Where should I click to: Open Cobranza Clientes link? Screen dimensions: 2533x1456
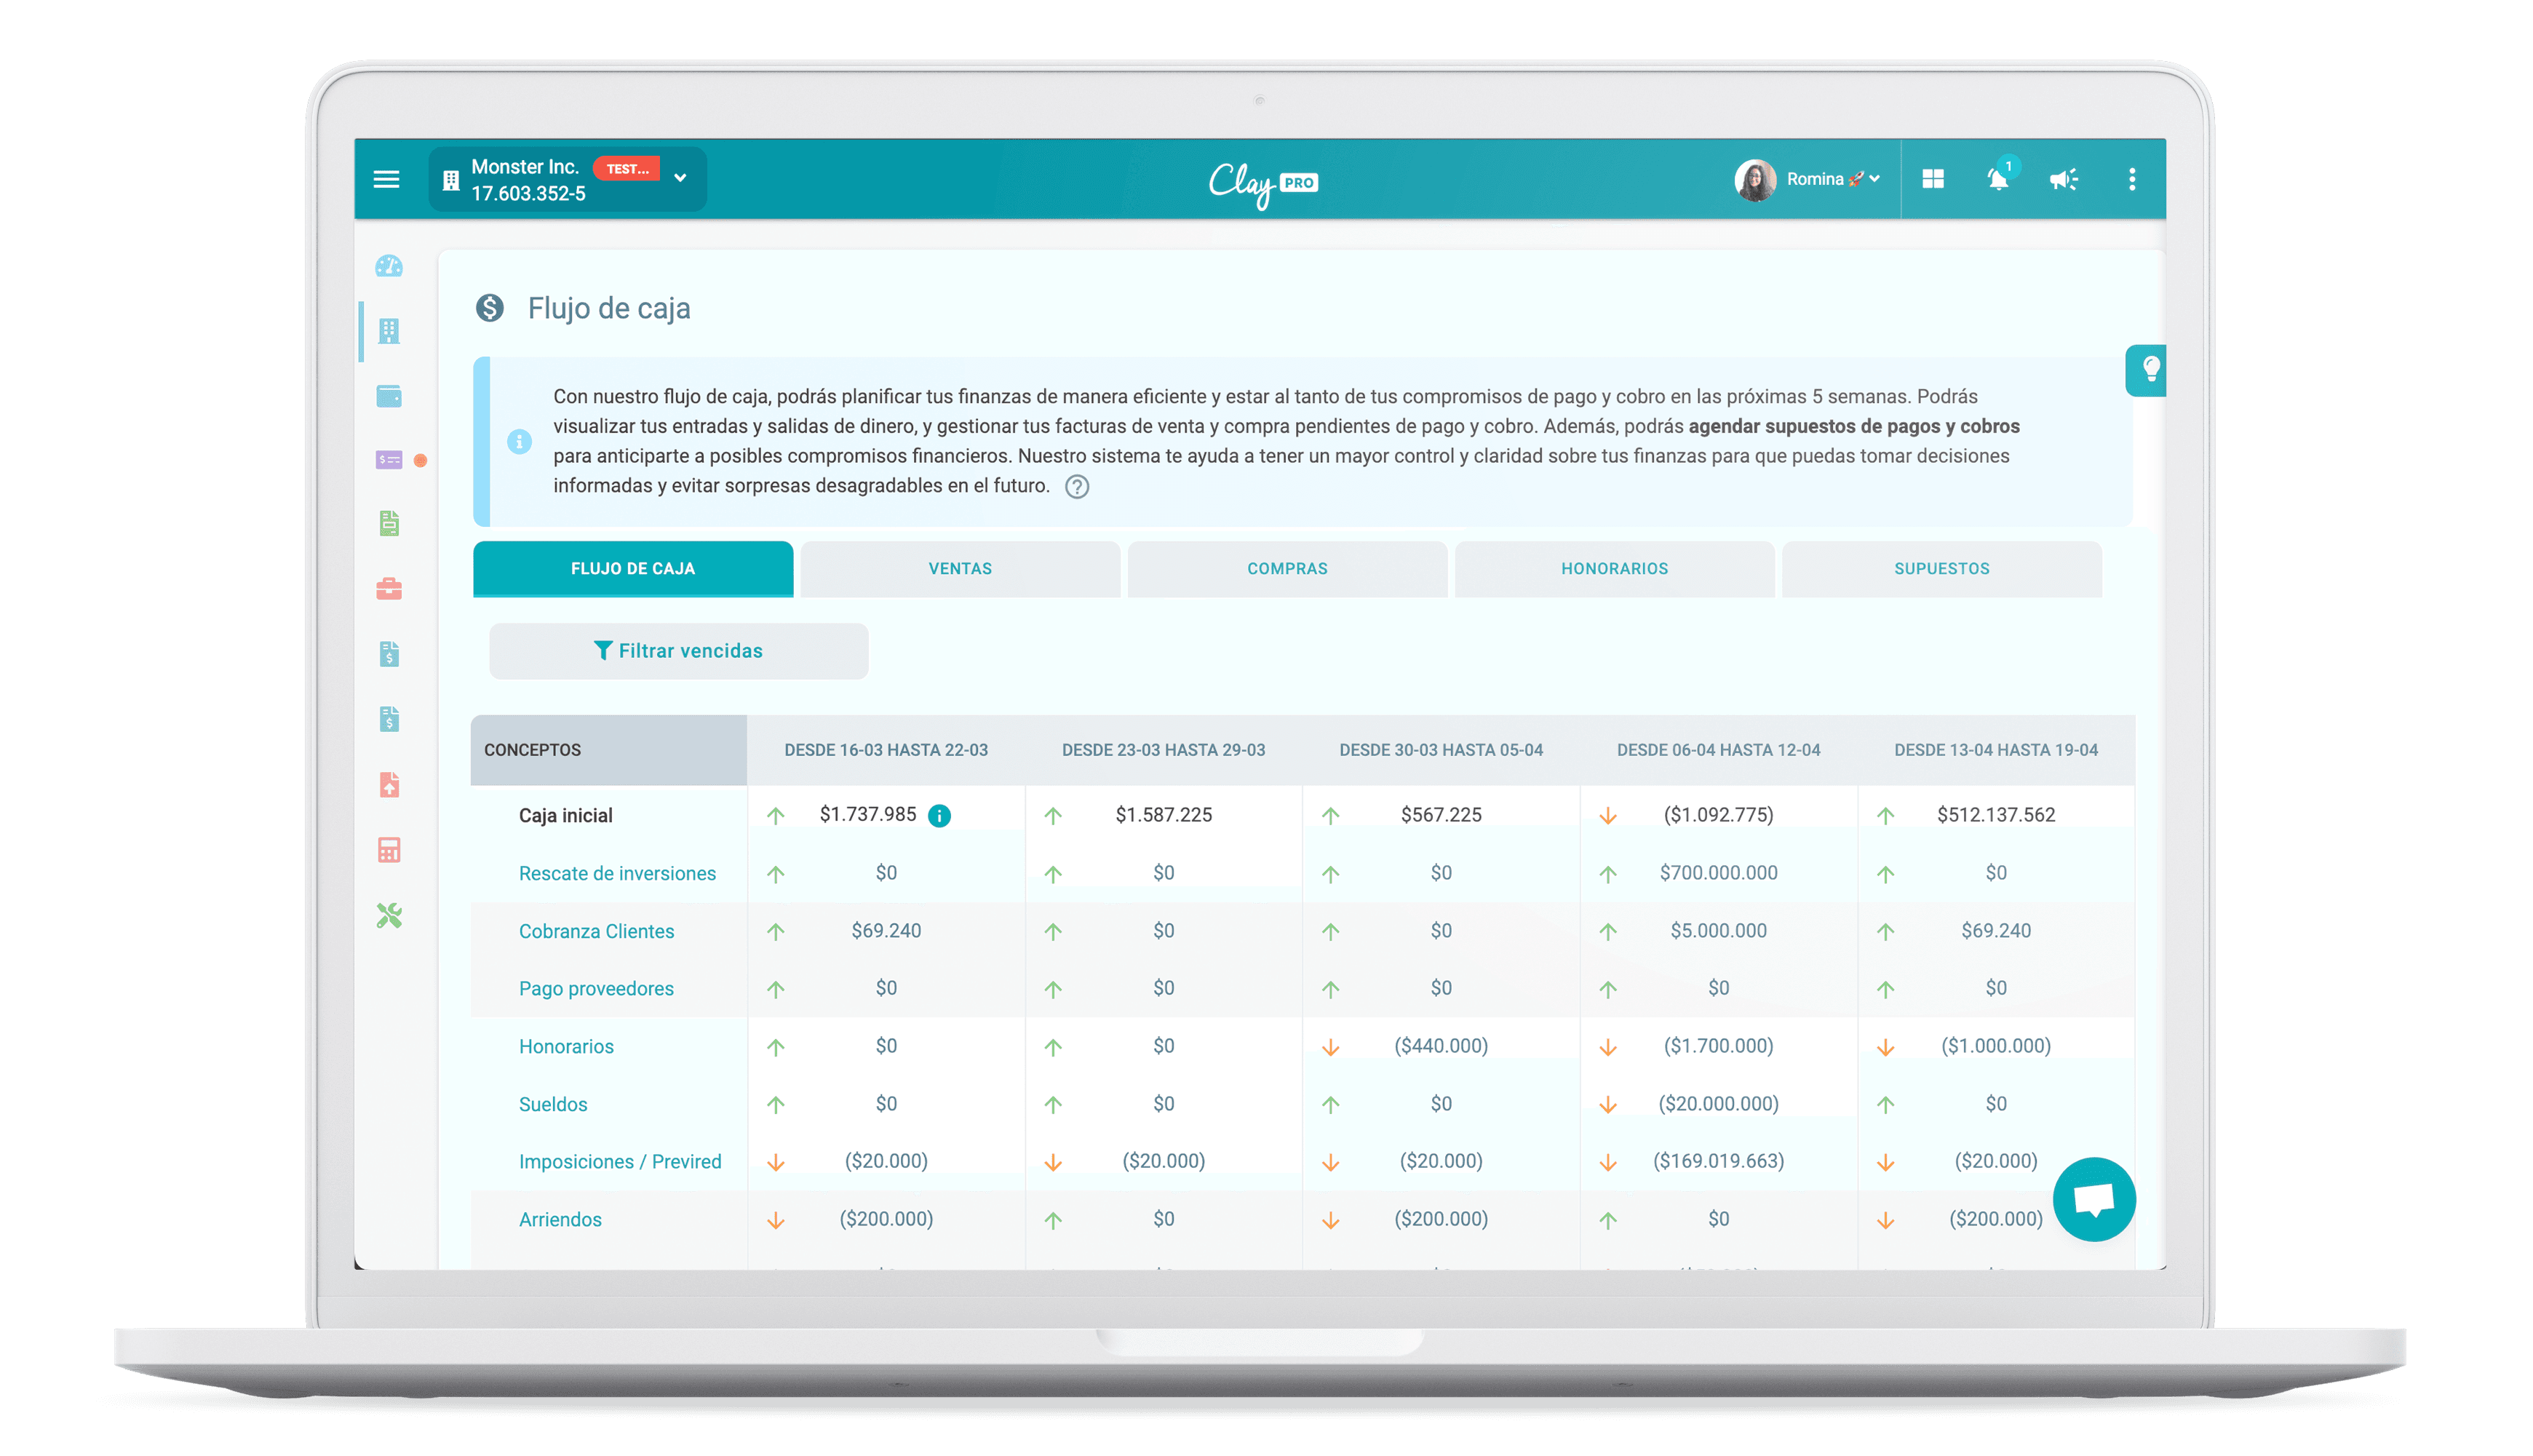[x=596, y=931]
